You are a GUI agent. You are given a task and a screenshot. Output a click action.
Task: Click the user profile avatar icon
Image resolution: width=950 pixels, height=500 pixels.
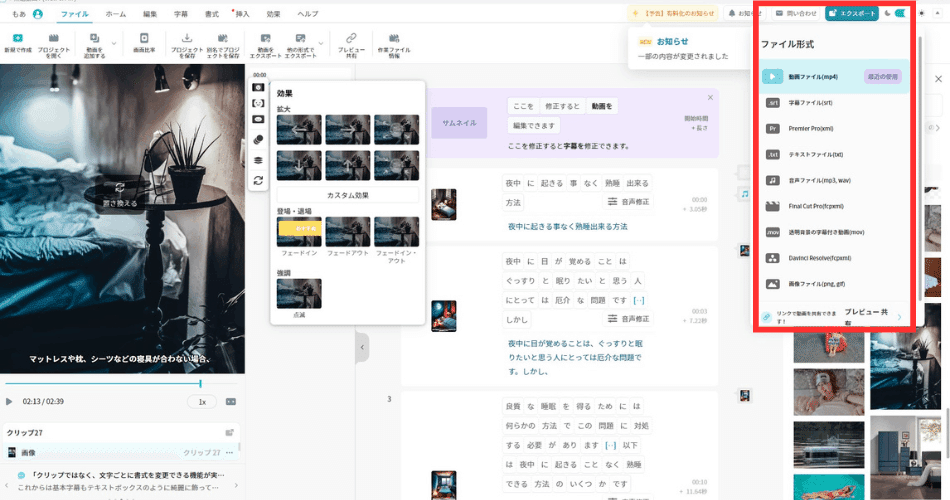(x=38, y=14)
